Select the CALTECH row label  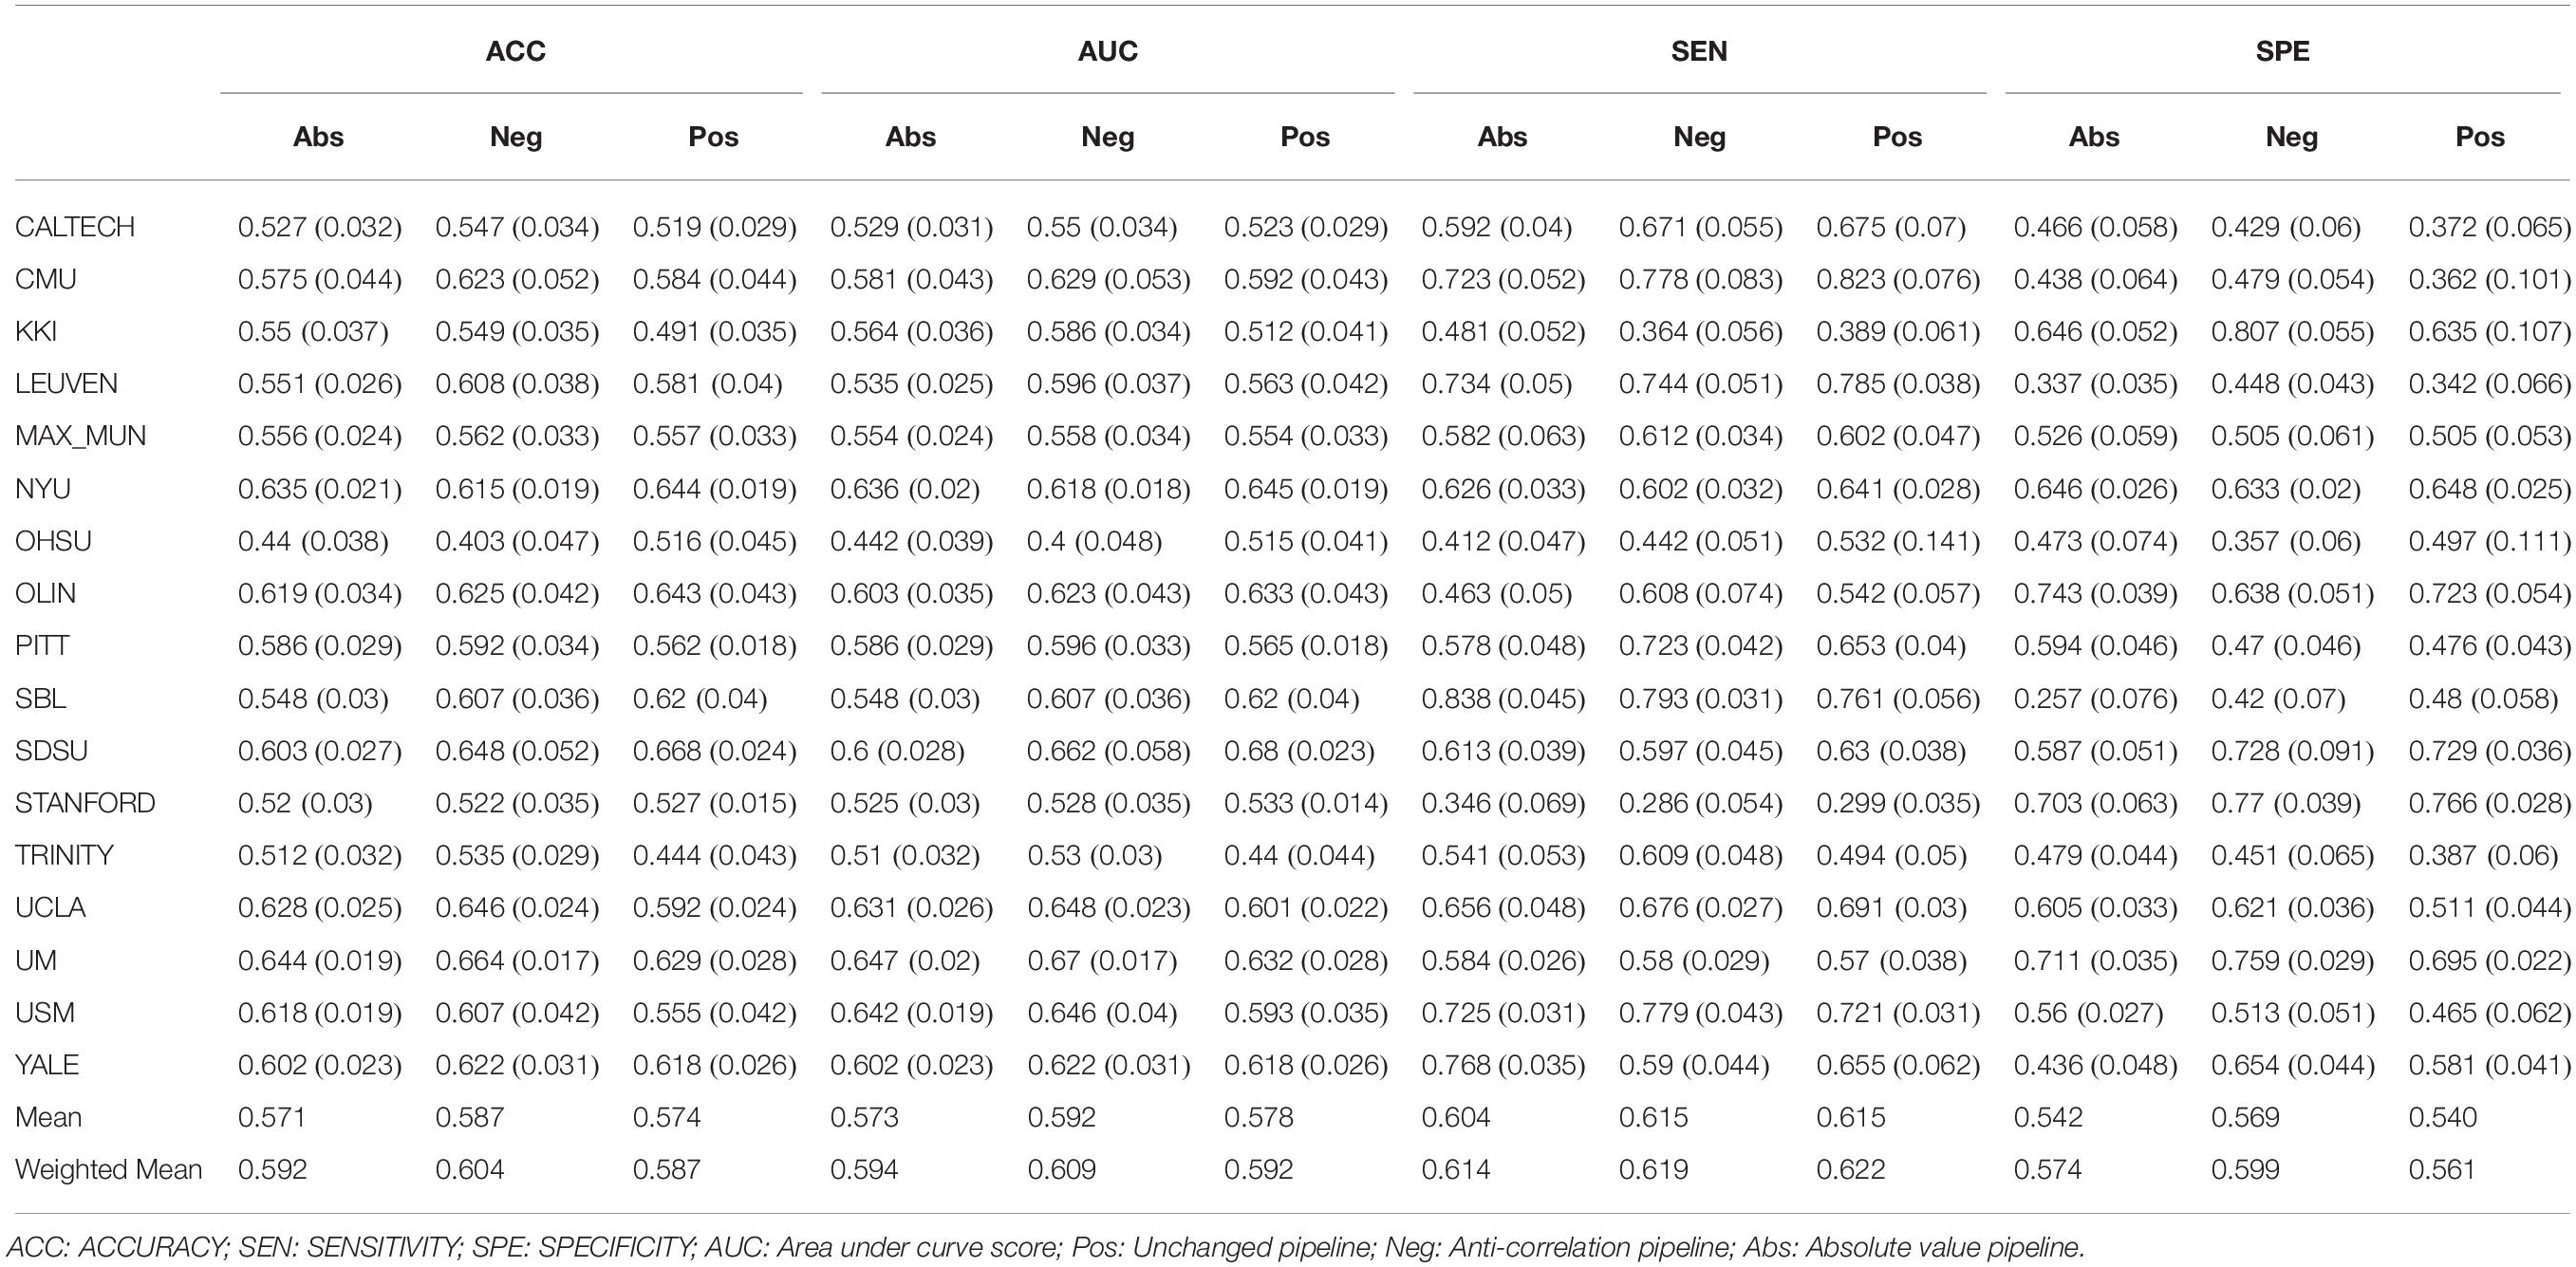[x=75, y=227]
